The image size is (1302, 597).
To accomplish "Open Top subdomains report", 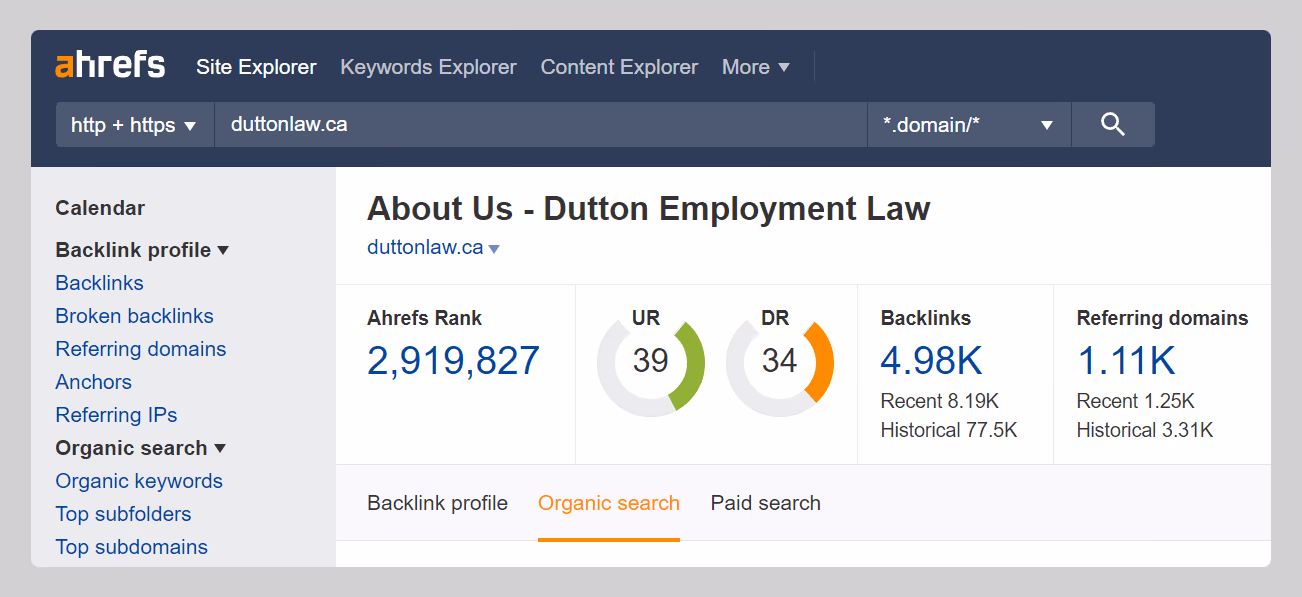I will [131, 547].
